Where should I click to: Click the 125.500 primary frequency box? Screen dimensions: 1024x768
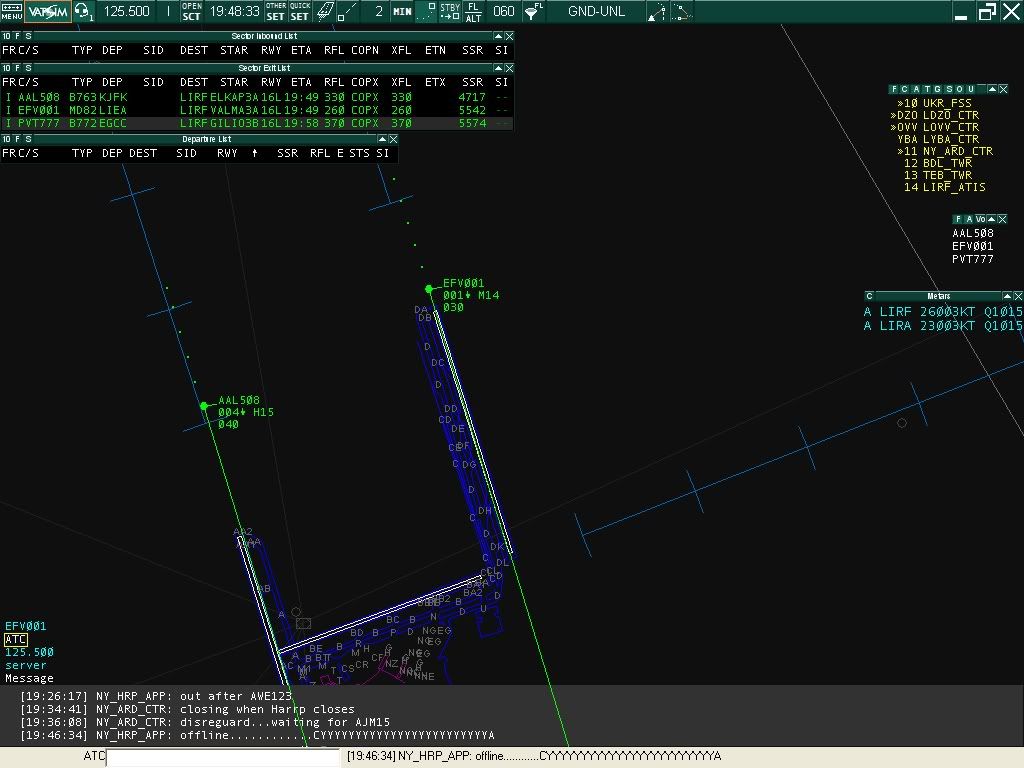pos(127,11)
